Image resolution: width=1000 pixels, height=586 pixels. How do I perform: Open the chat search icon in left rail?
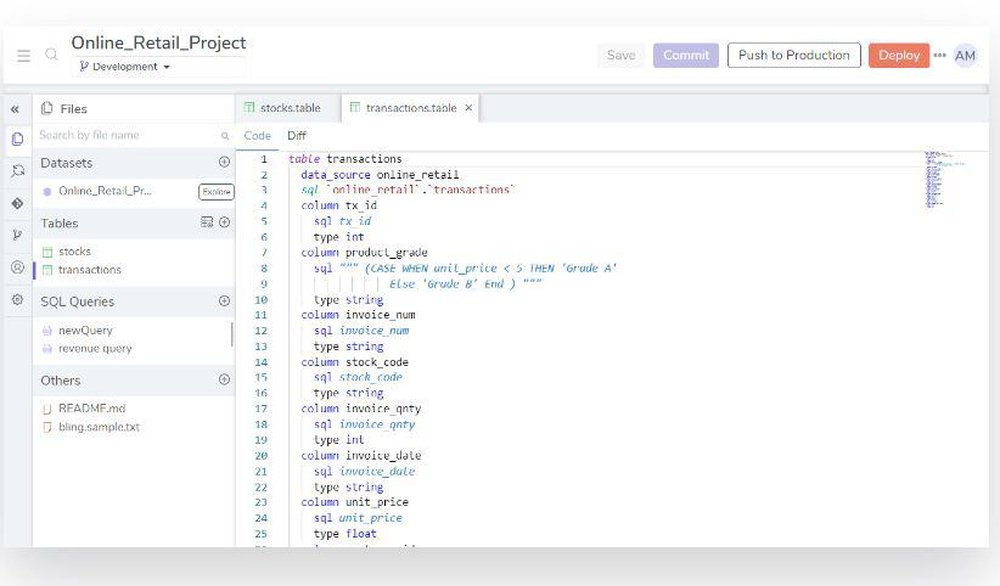17,171
